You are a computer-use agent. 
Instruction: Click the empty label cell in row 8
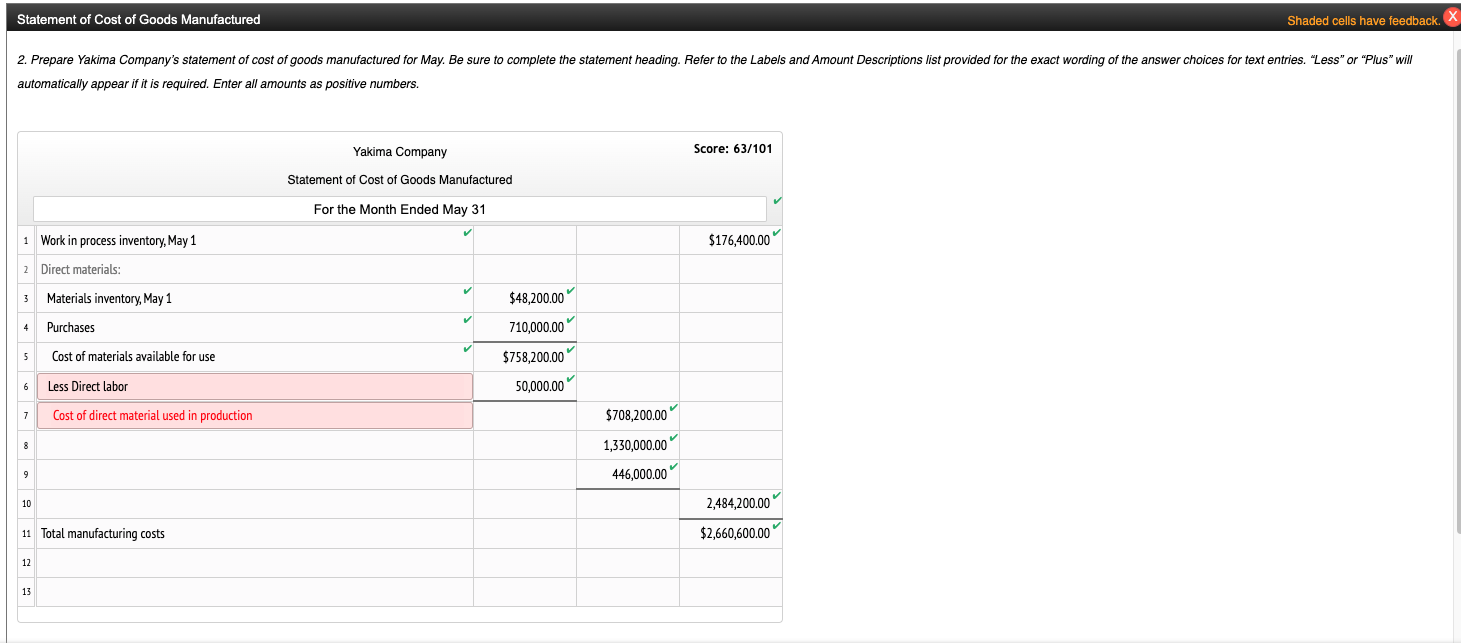255,445
